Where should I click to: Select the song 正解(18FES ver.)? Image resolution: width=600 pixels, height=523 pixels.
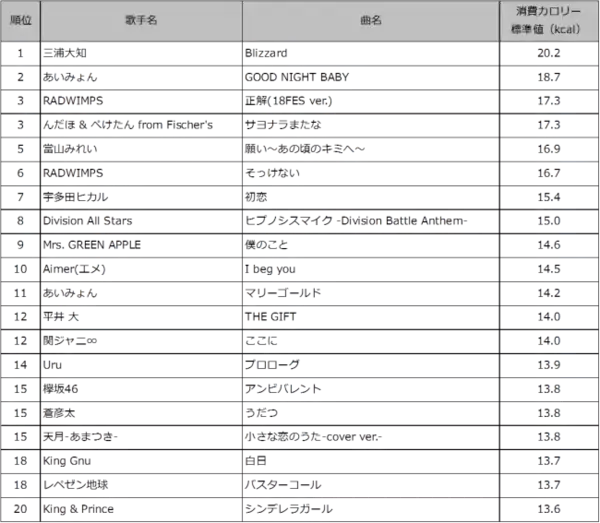click(x=289, y=101)
